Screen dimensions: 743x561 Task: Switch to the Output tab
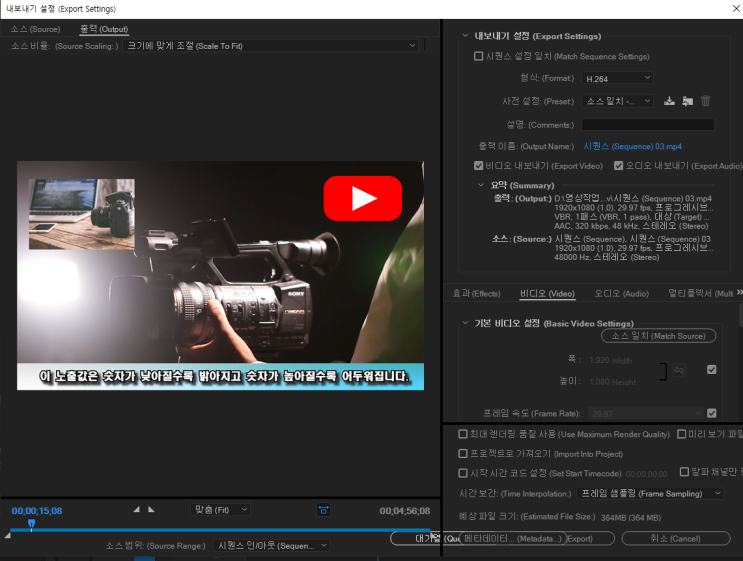coord(104,29)
